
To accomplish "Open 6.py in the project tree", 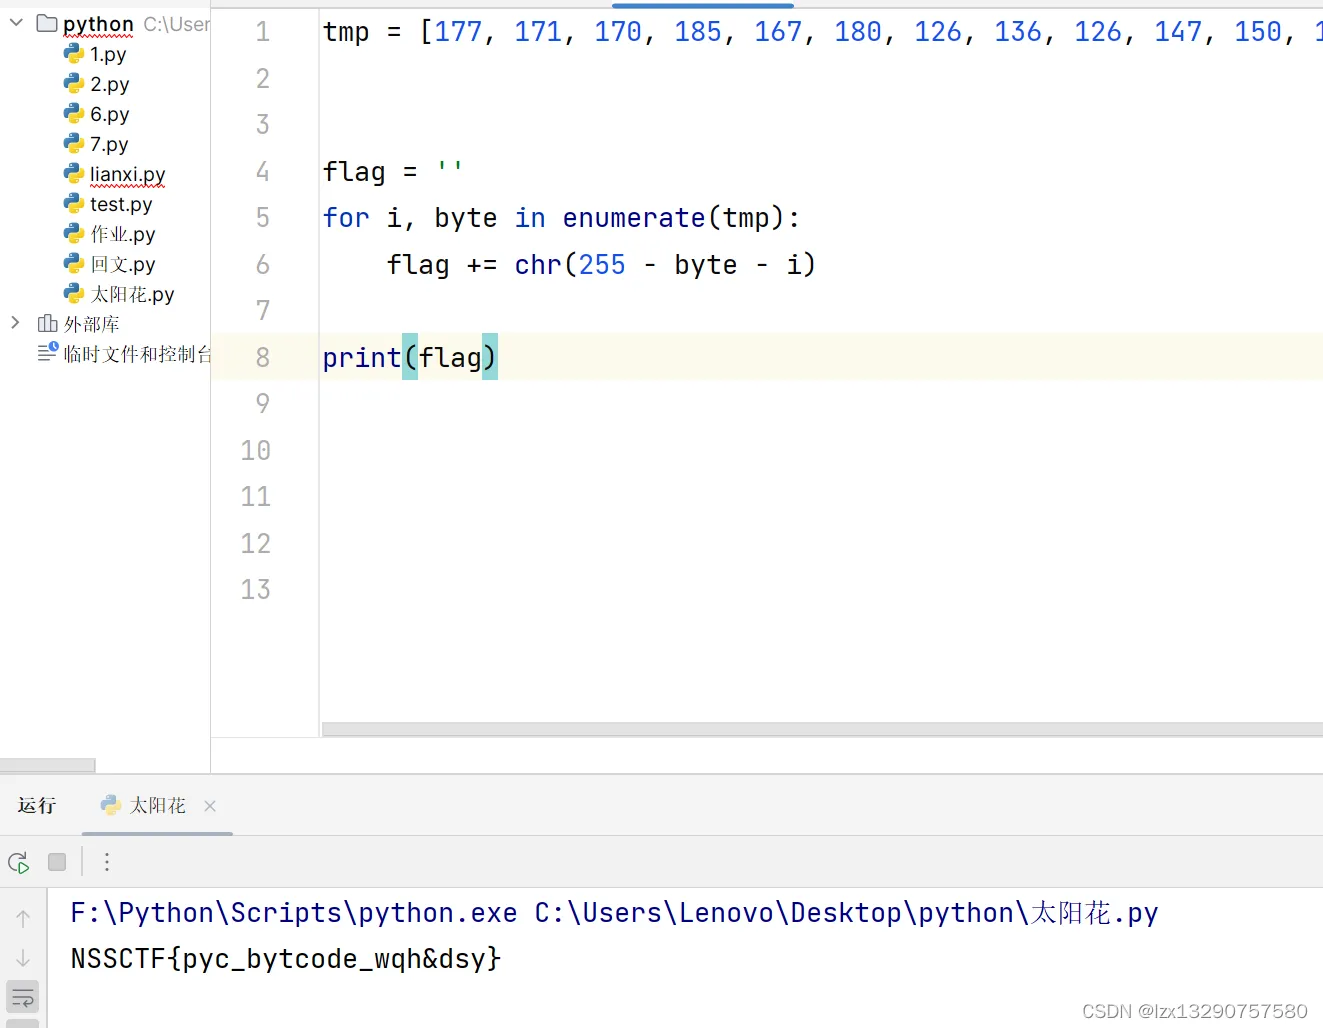I will 110,114.
